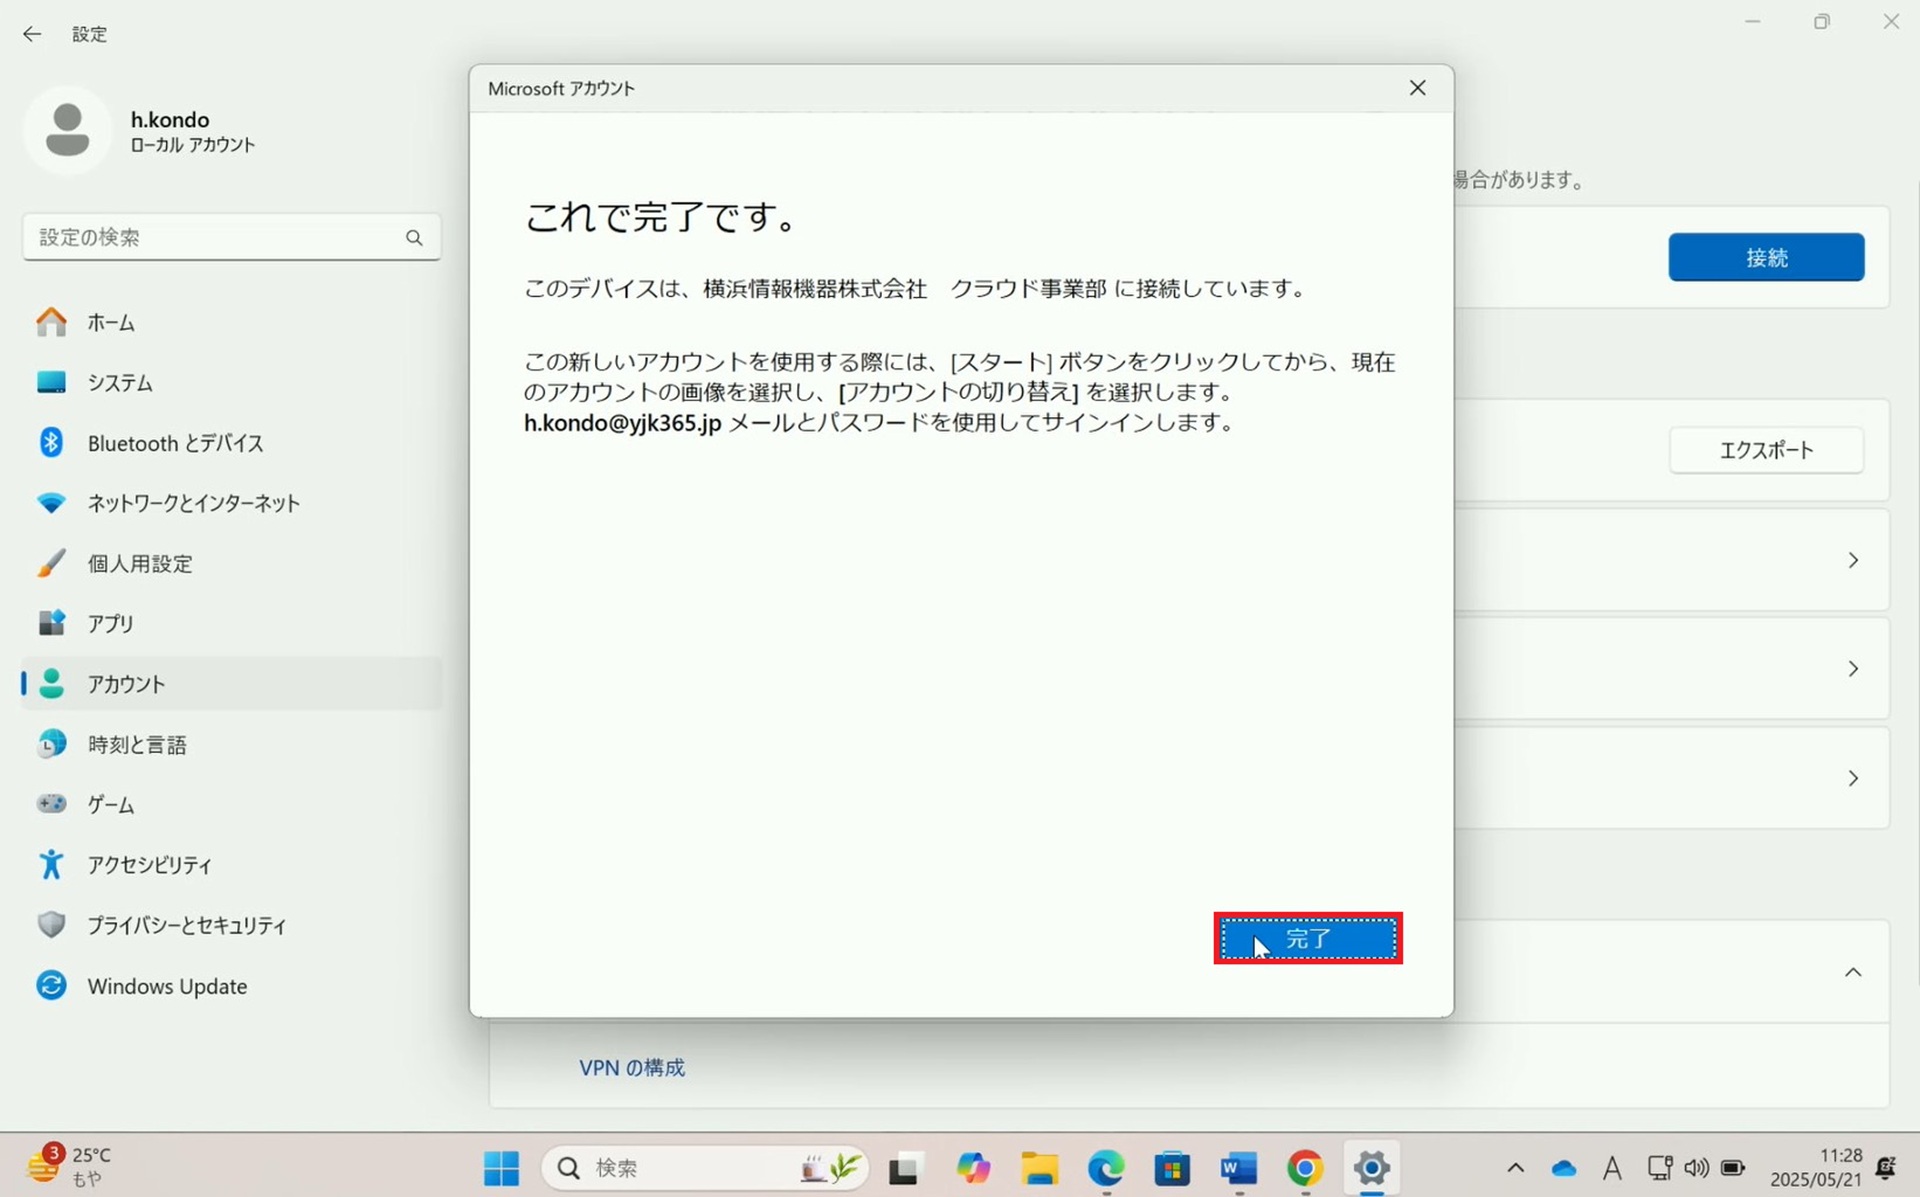Click the paintbrush 個人用設定 icon
This screenshot has width=1920, height=1197.
(51, 563)
